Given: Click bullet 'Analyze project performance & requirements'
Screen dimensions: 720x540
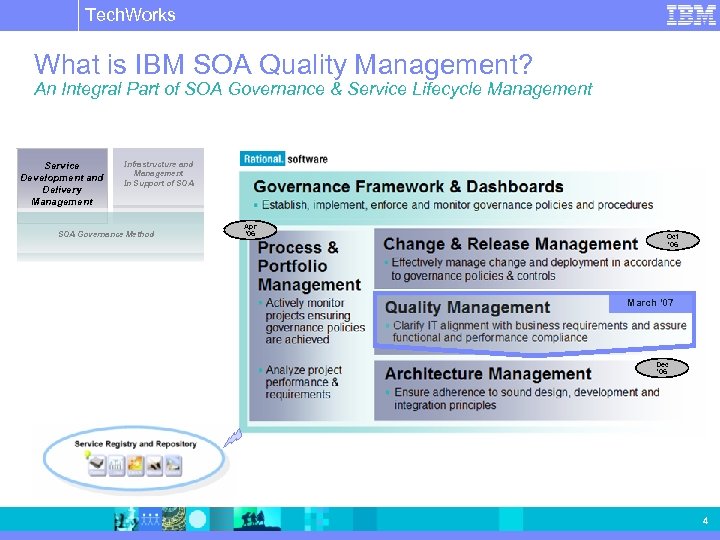Looking at the screenshot, I should [x=301, y=382].
